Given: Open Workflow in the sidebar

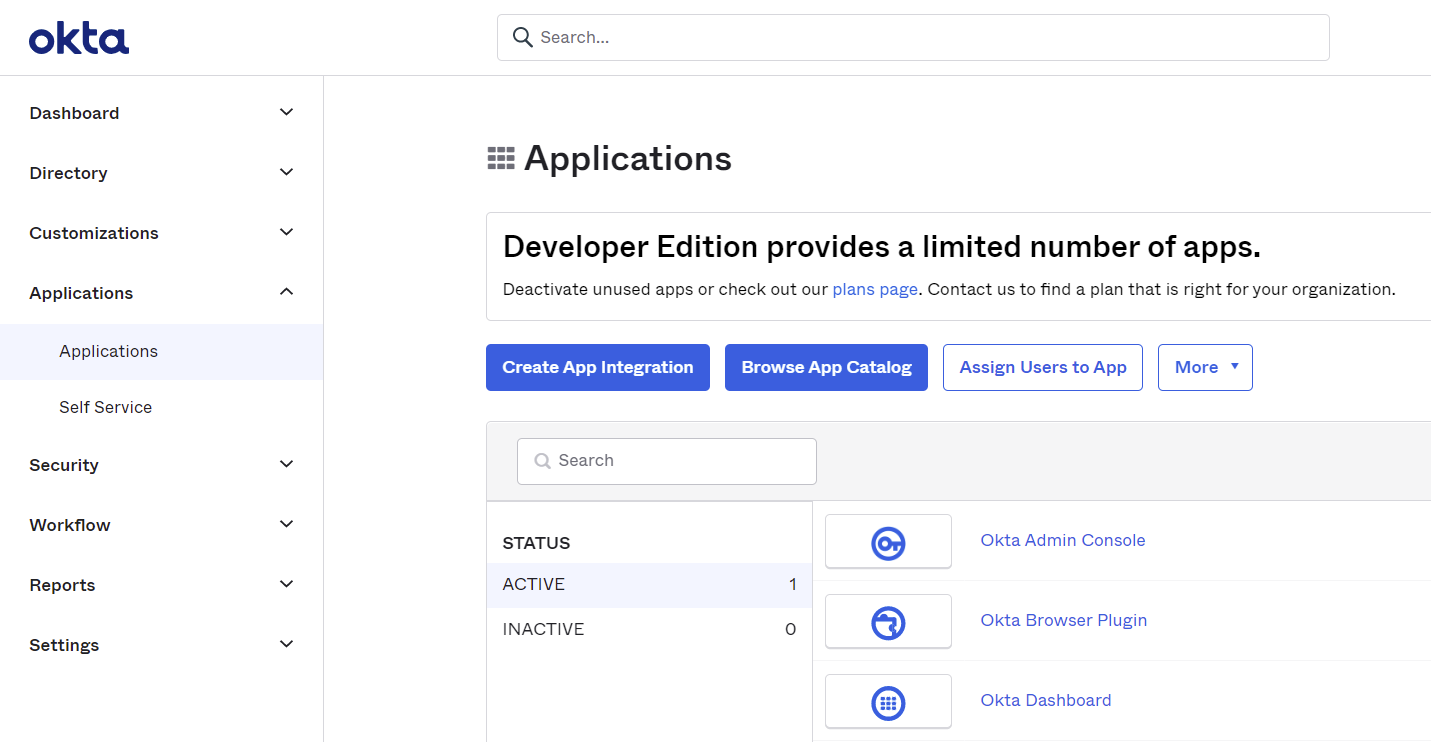Looking at the screenshot, I should 70,525.
